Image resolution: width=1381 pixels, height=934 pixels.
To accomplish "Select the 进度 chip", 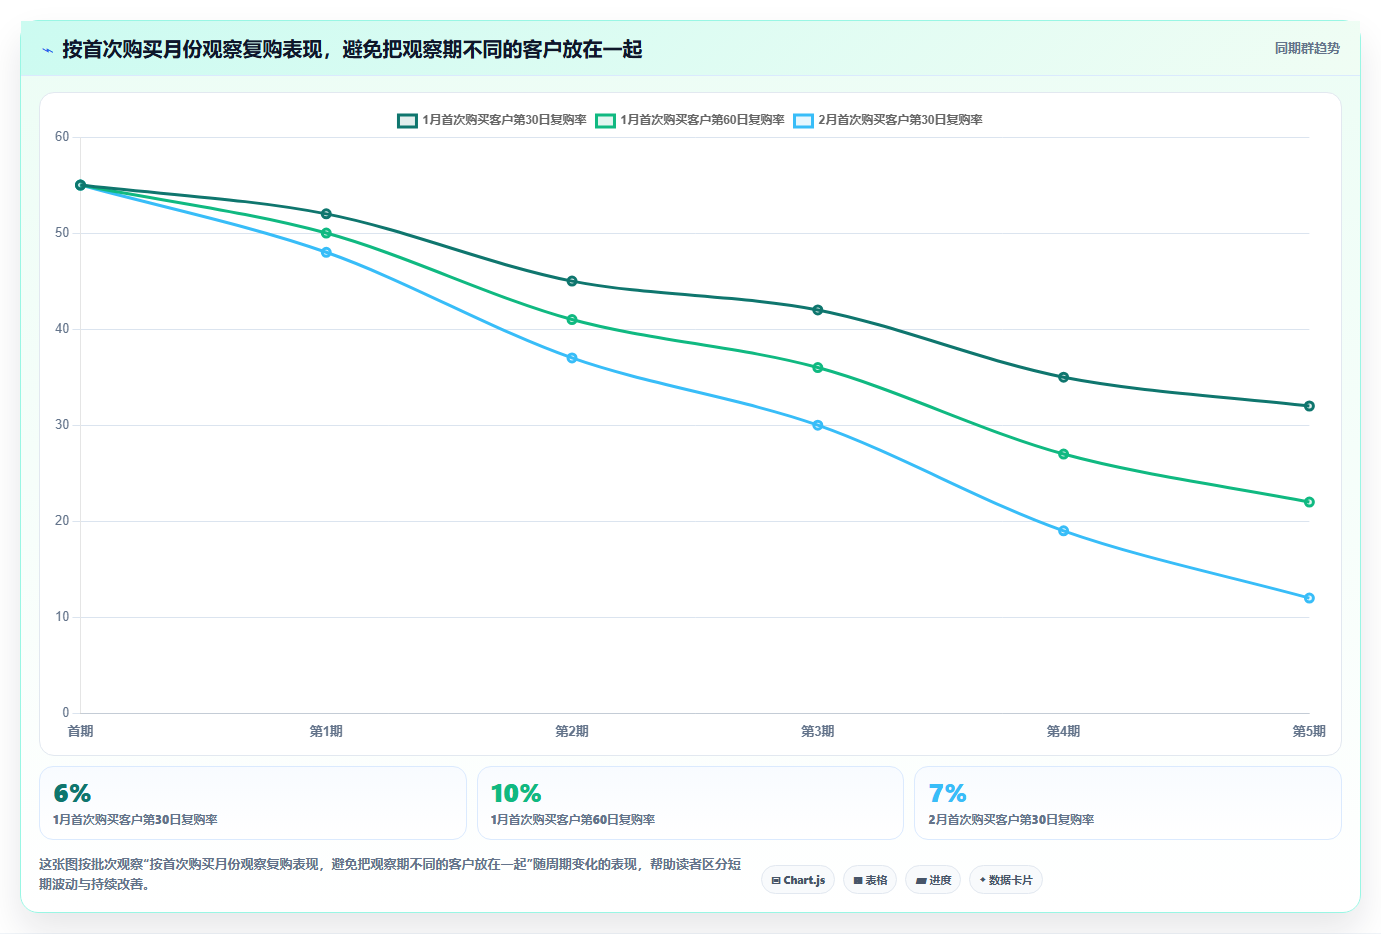I will (x=934, y=880).
